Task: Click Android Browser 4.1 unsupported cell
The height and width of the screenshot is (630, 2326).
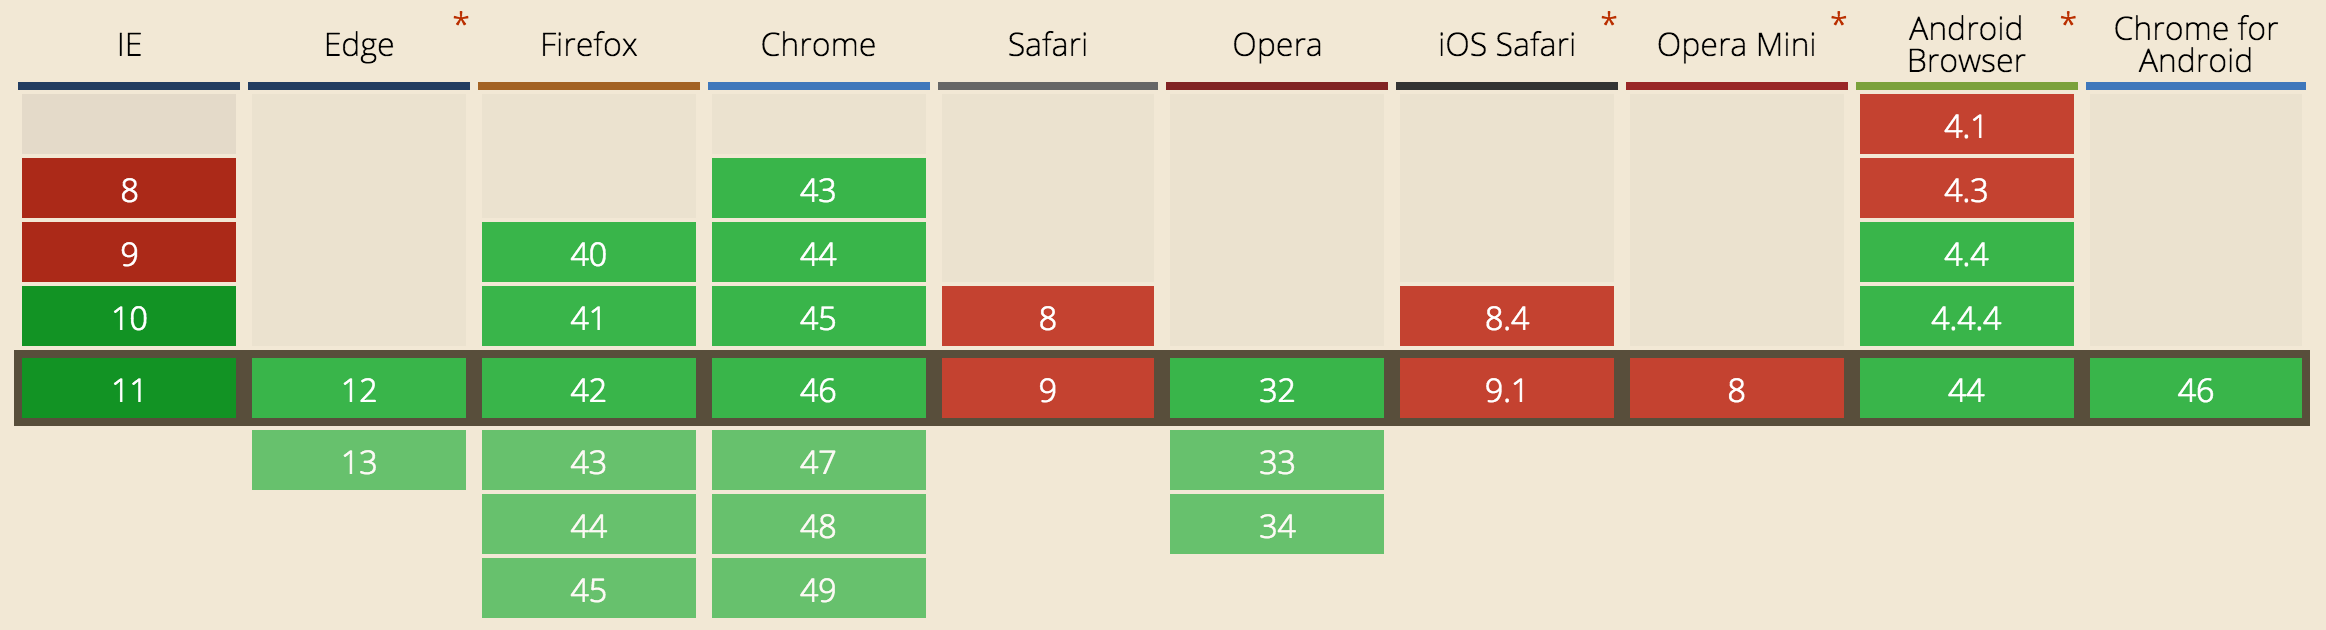Action: 1967,125
